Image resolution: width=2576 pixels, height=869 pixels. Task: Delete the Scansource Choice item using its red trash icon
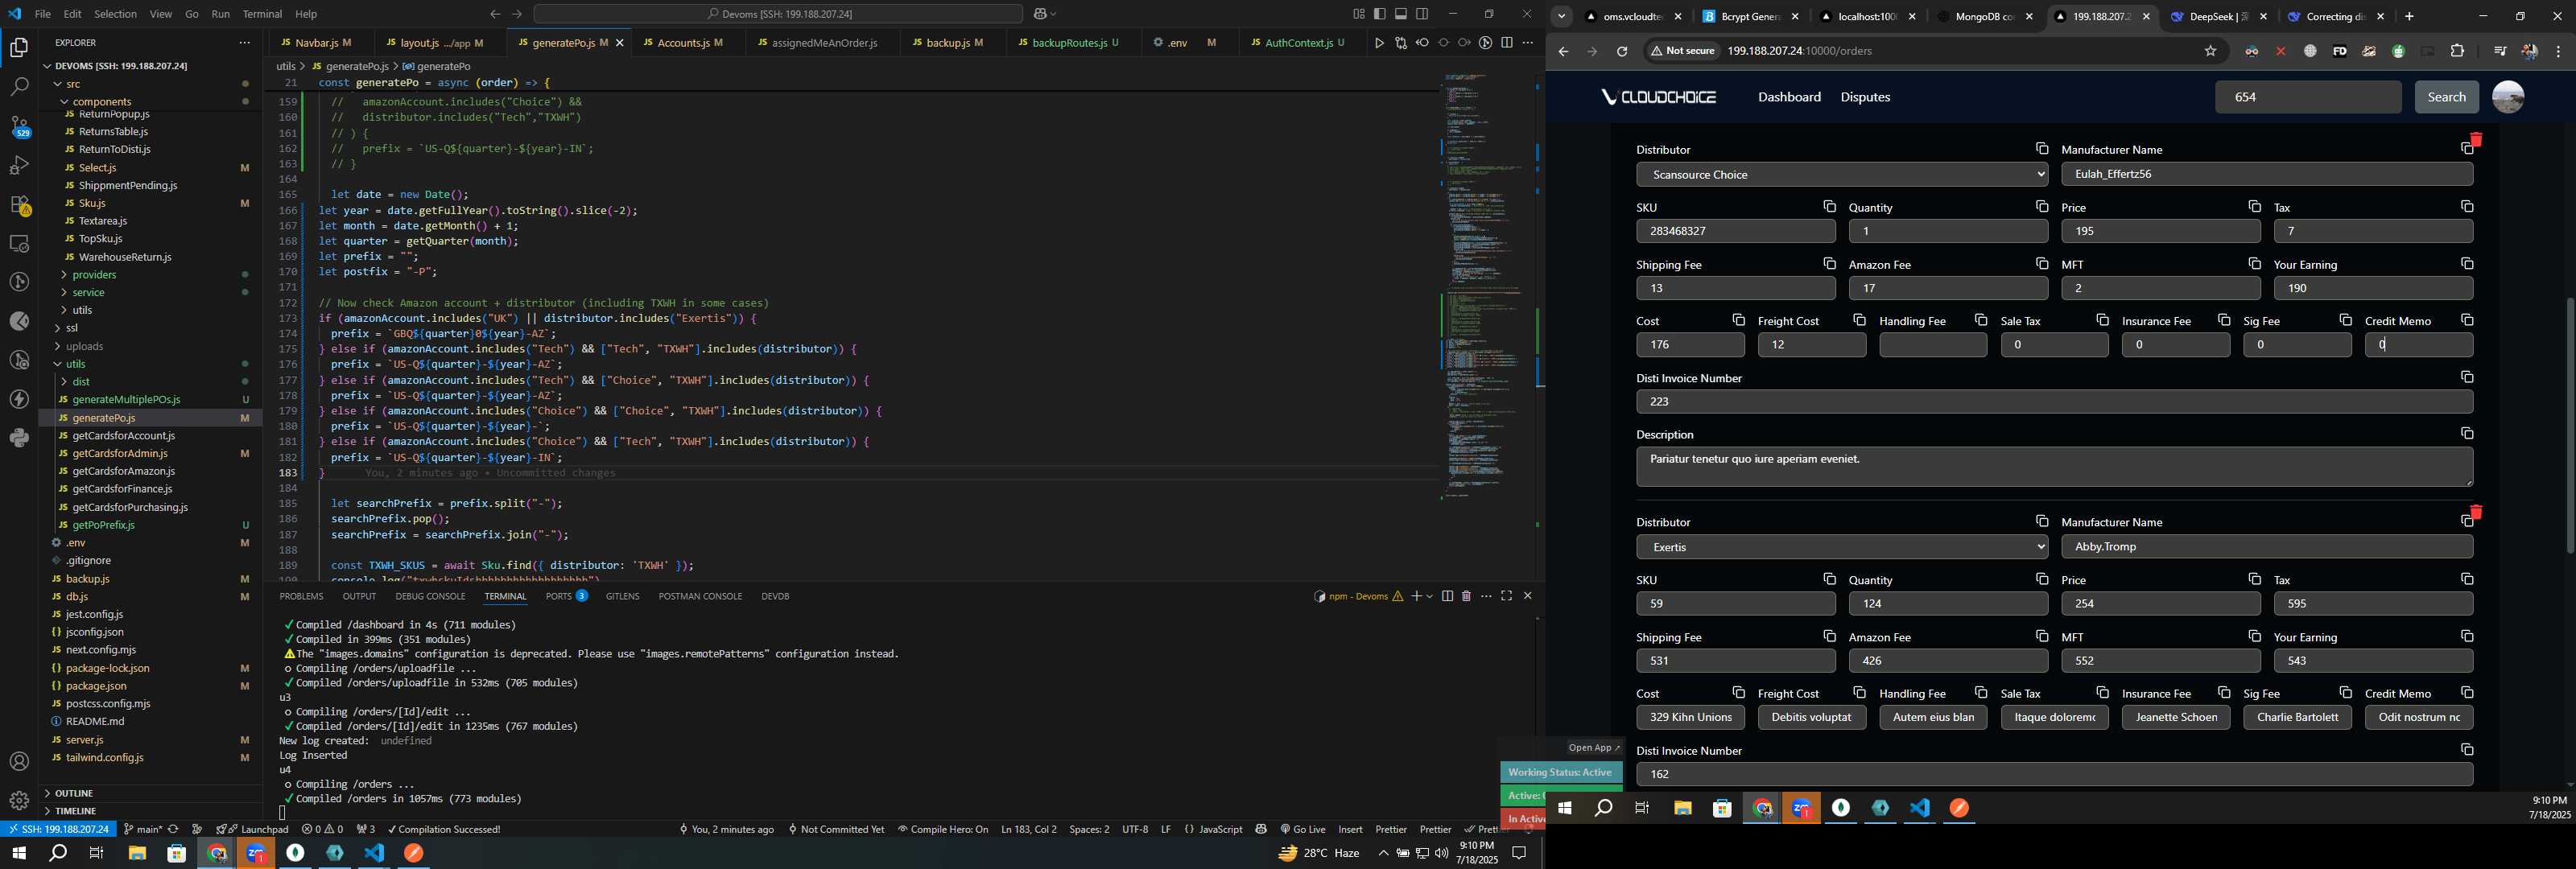(x=2476, y=139)
